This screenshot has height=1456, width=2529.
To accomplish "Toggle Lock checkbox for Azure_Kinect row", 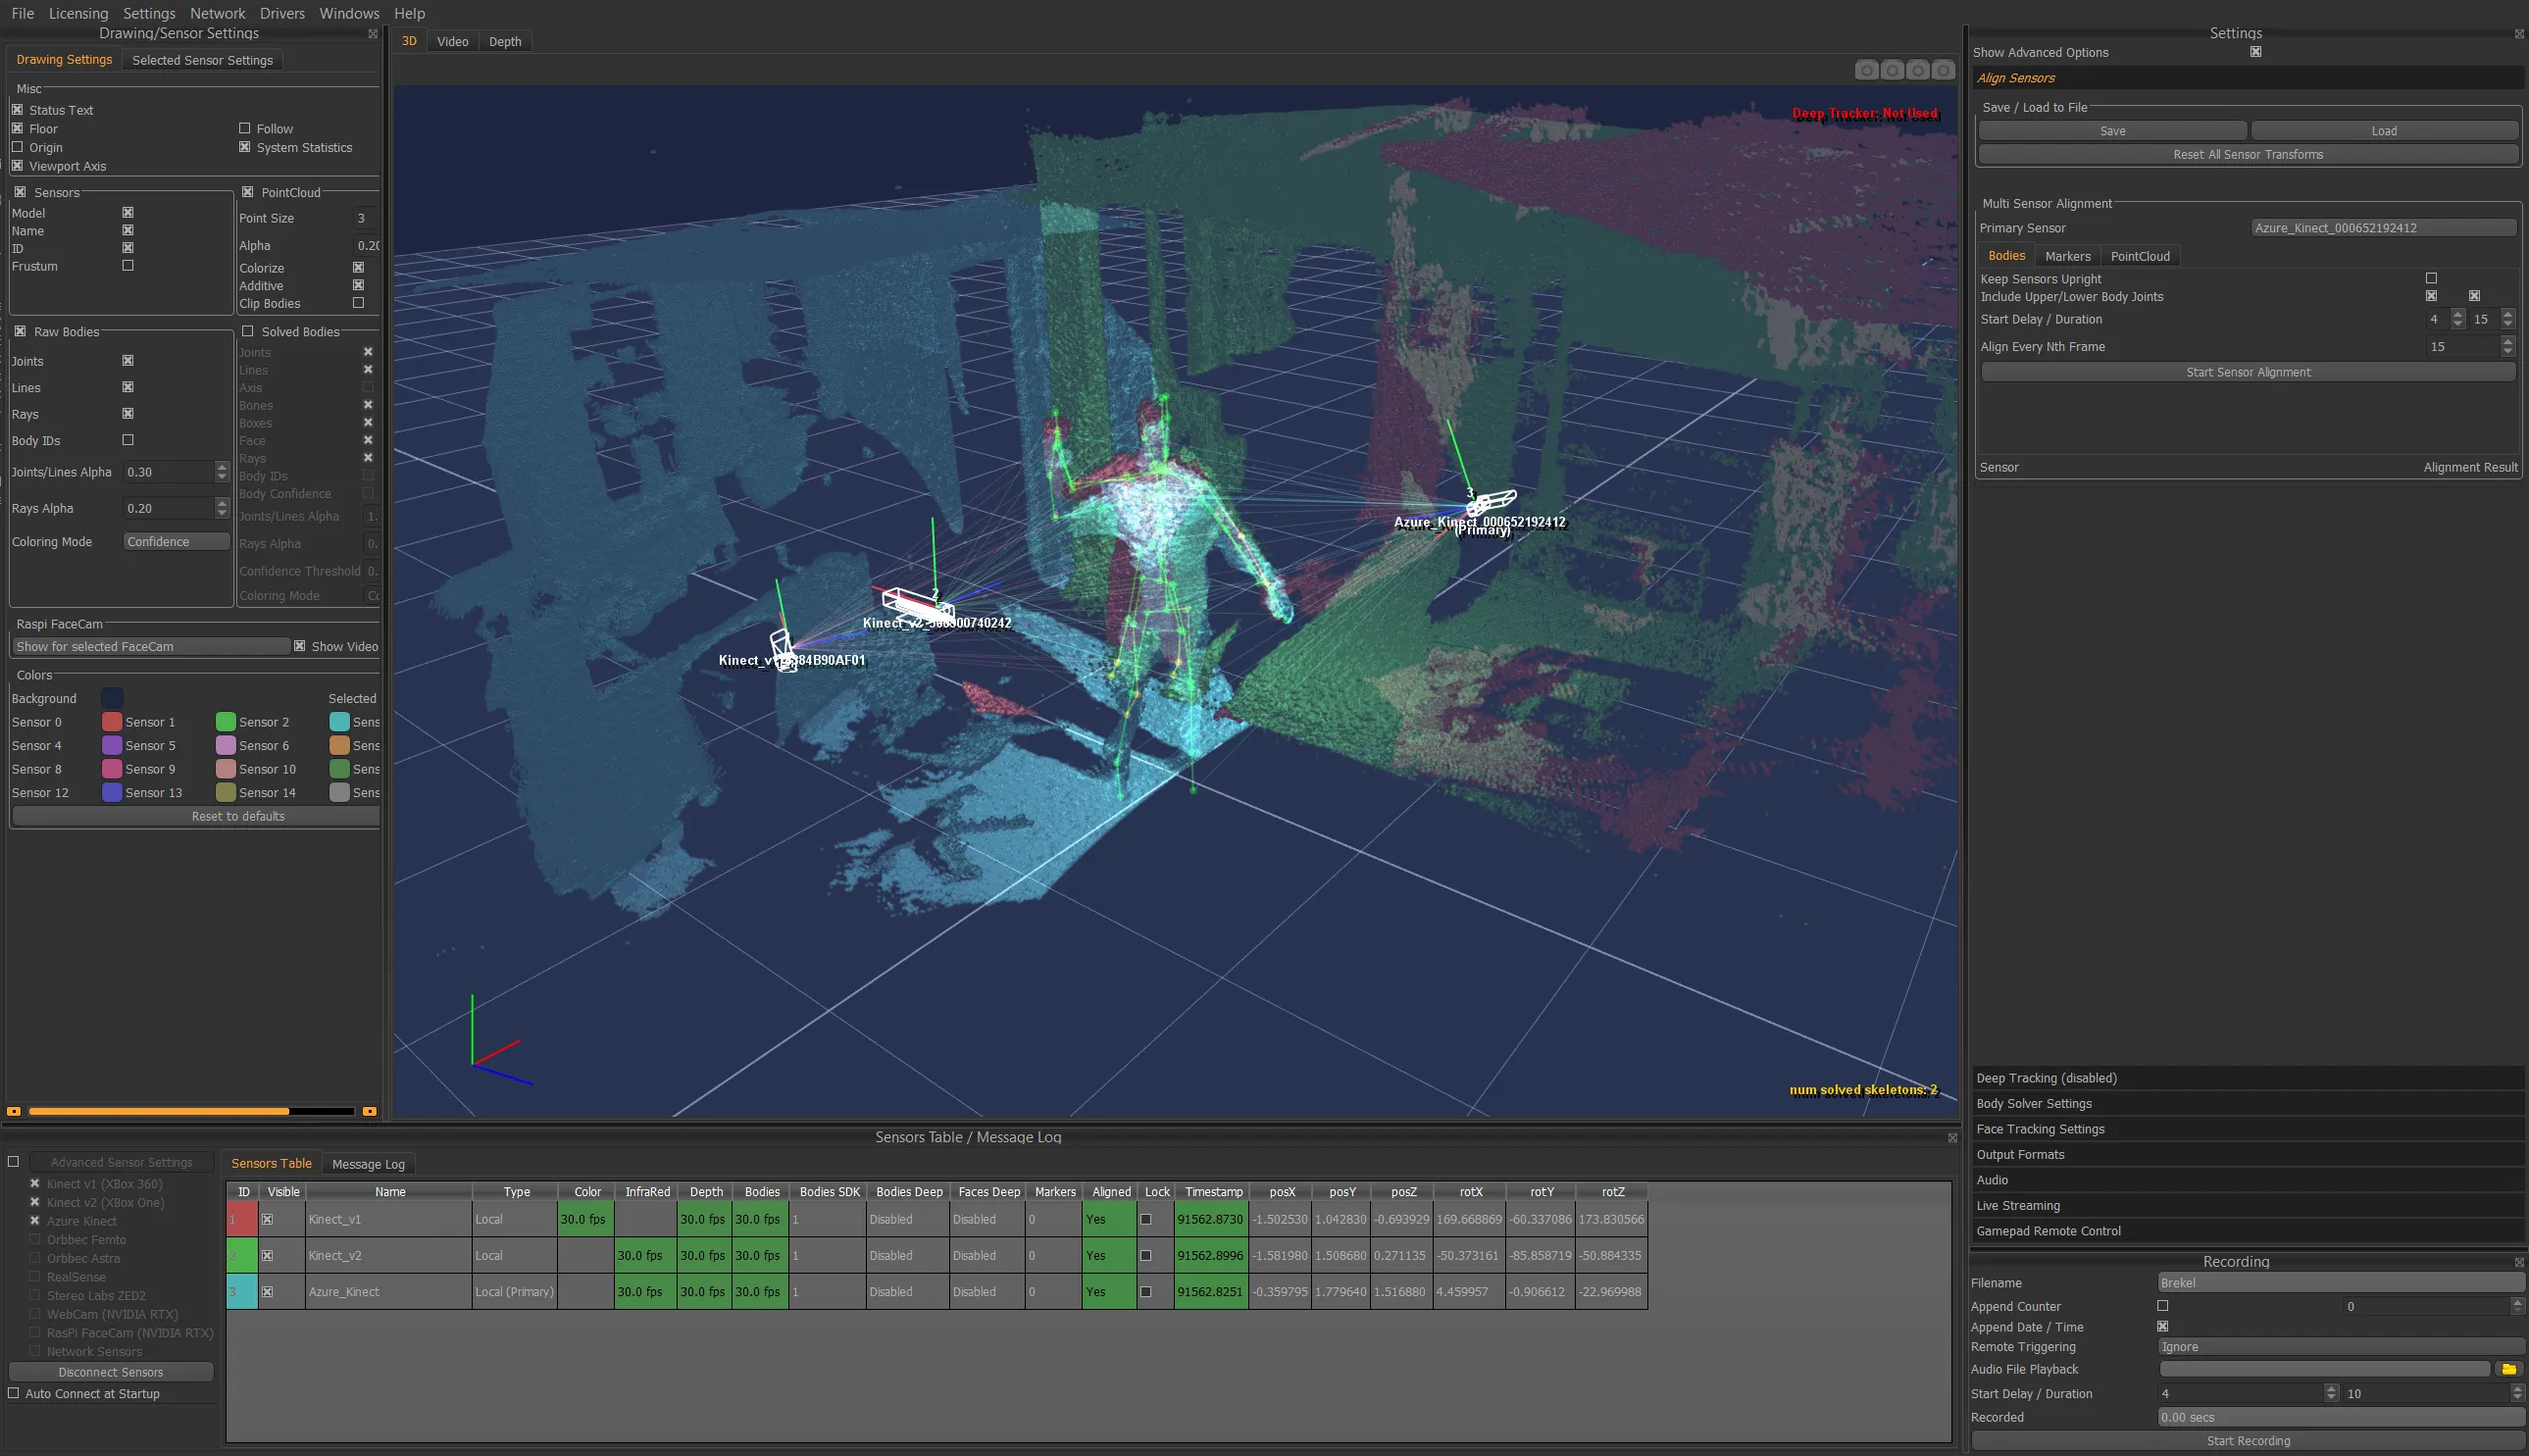I will pos(1146,1292).
